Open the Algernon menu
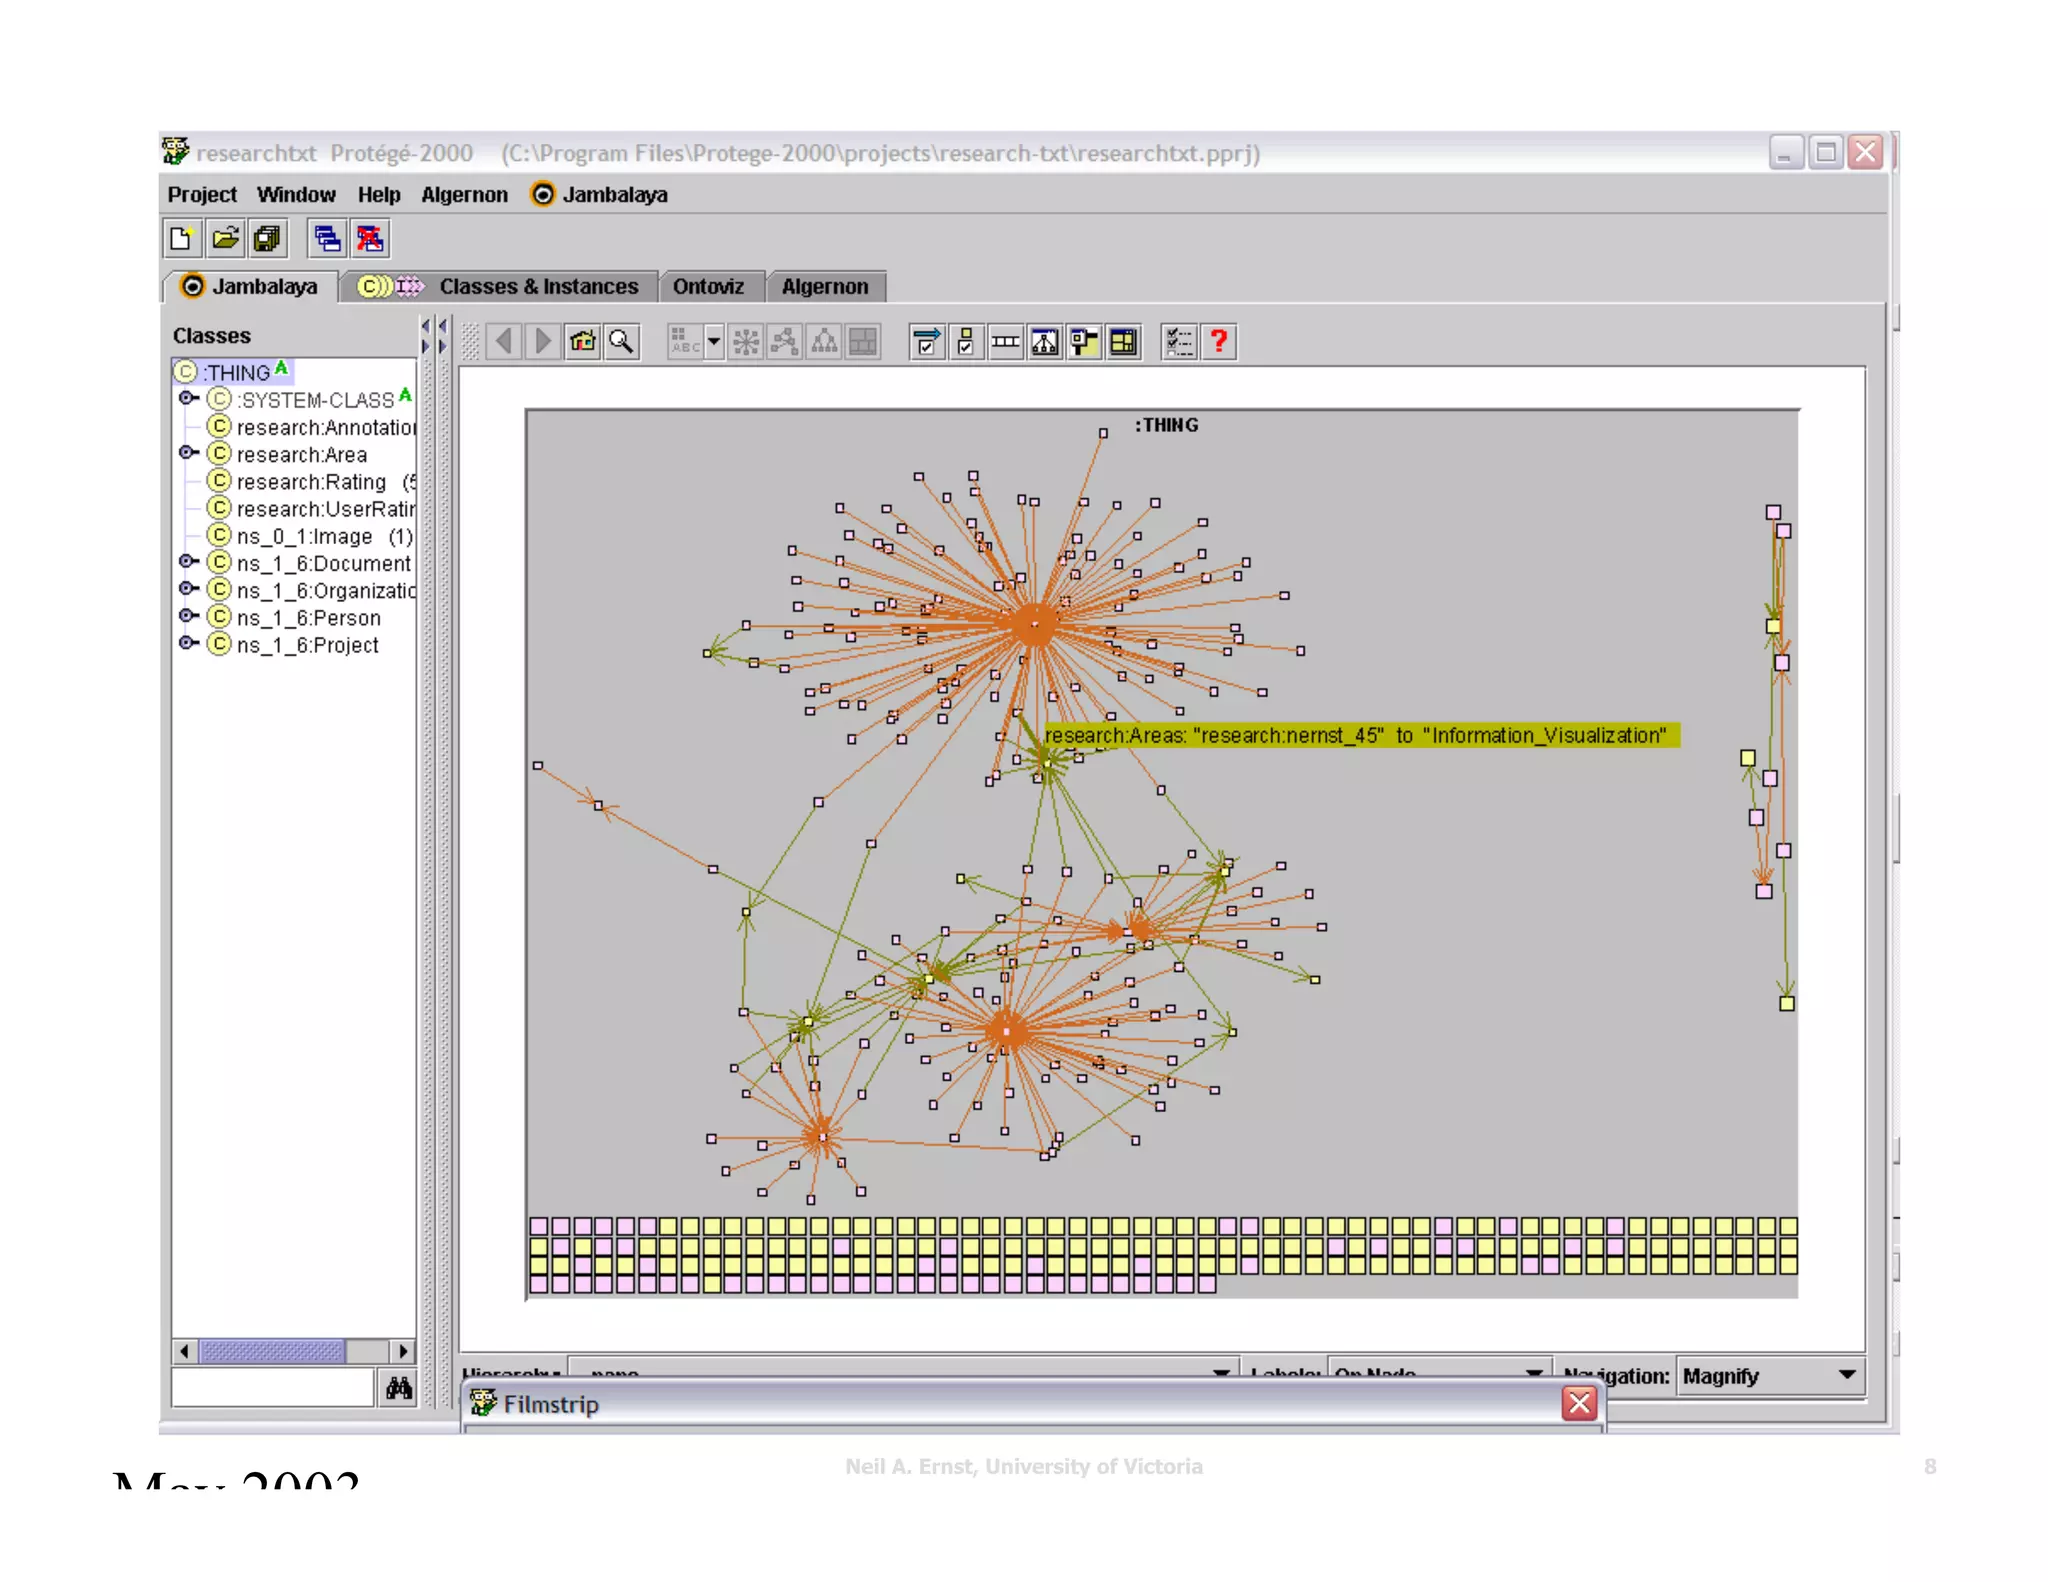Screen dimensions: 2048x1582 tap(464, 195)
